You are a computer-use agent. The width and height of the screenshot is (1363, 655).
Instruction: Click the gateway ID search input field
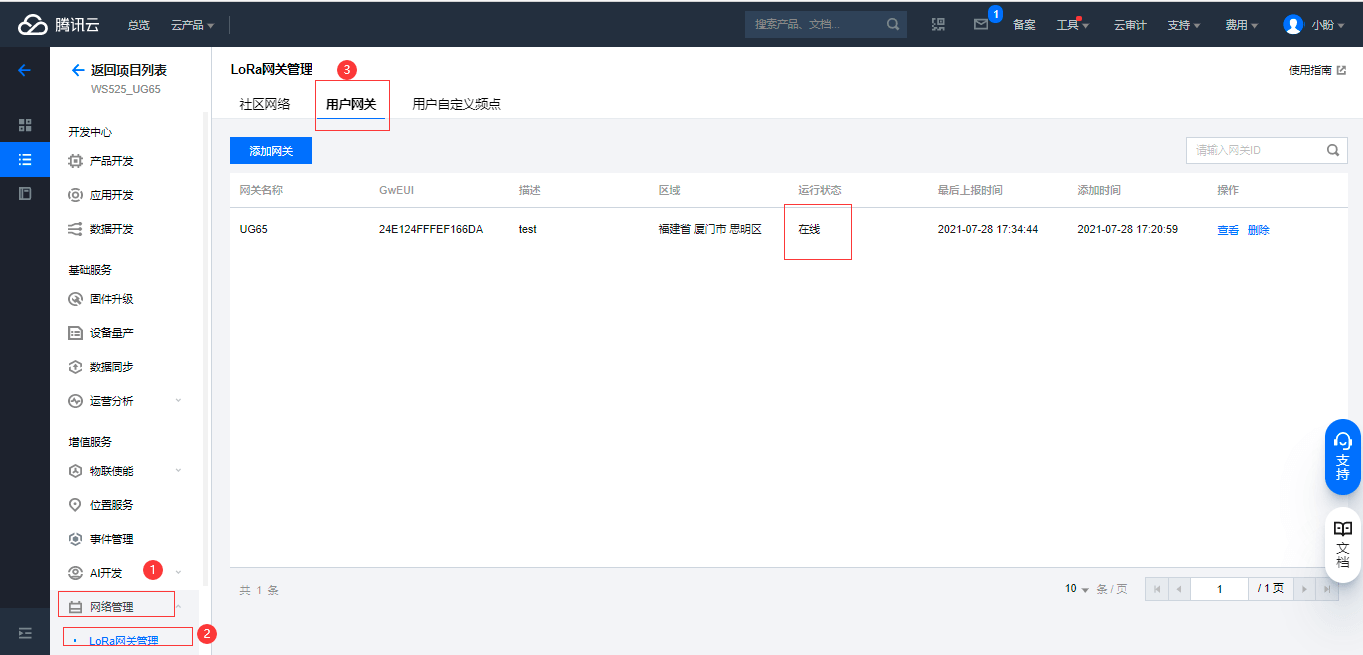pyautogui.click(x=1255, y=151)
